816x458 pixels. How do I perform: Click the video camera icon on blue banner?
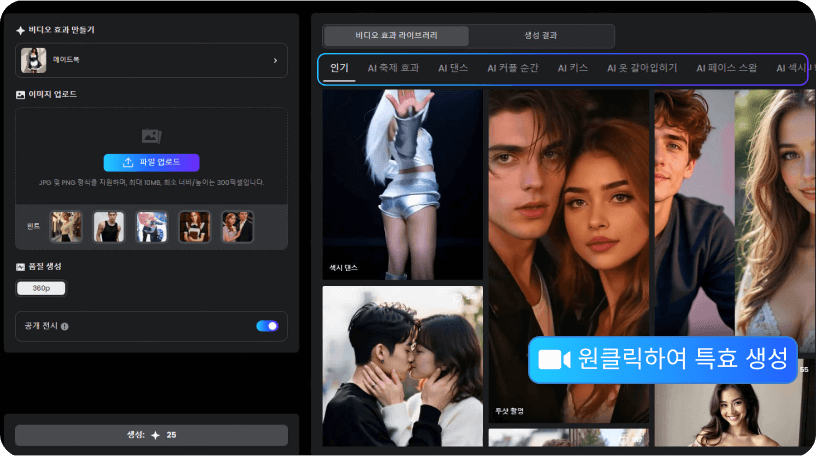click(x=553, y=359)
